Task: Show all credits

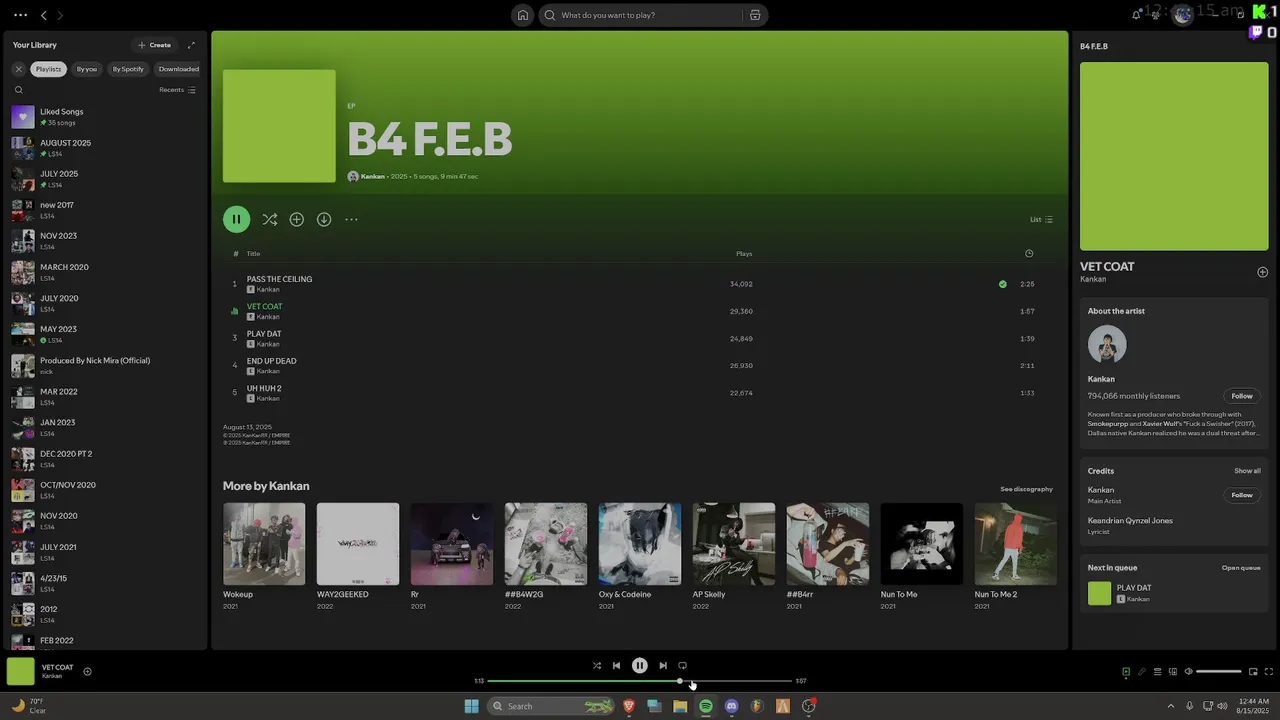Action: (x=1247, y=471)
